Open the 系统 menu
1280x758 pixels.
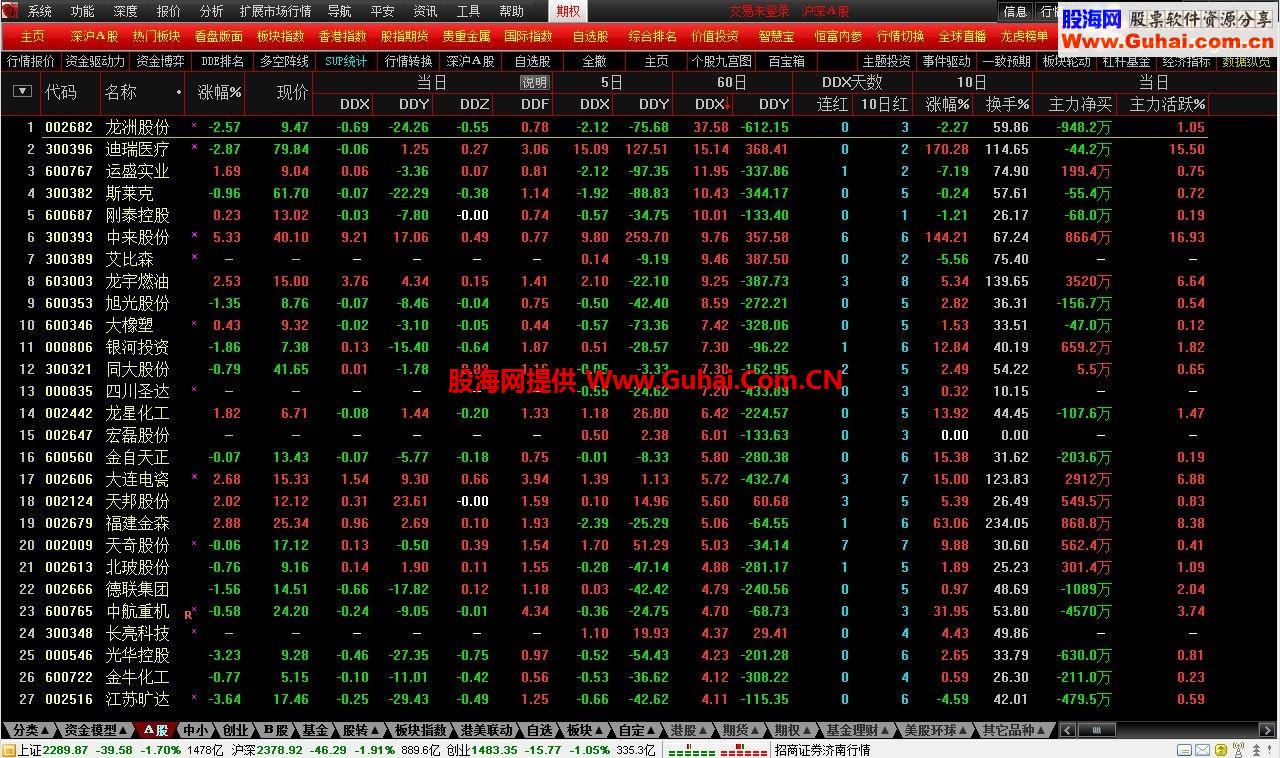tap(40, 12)
